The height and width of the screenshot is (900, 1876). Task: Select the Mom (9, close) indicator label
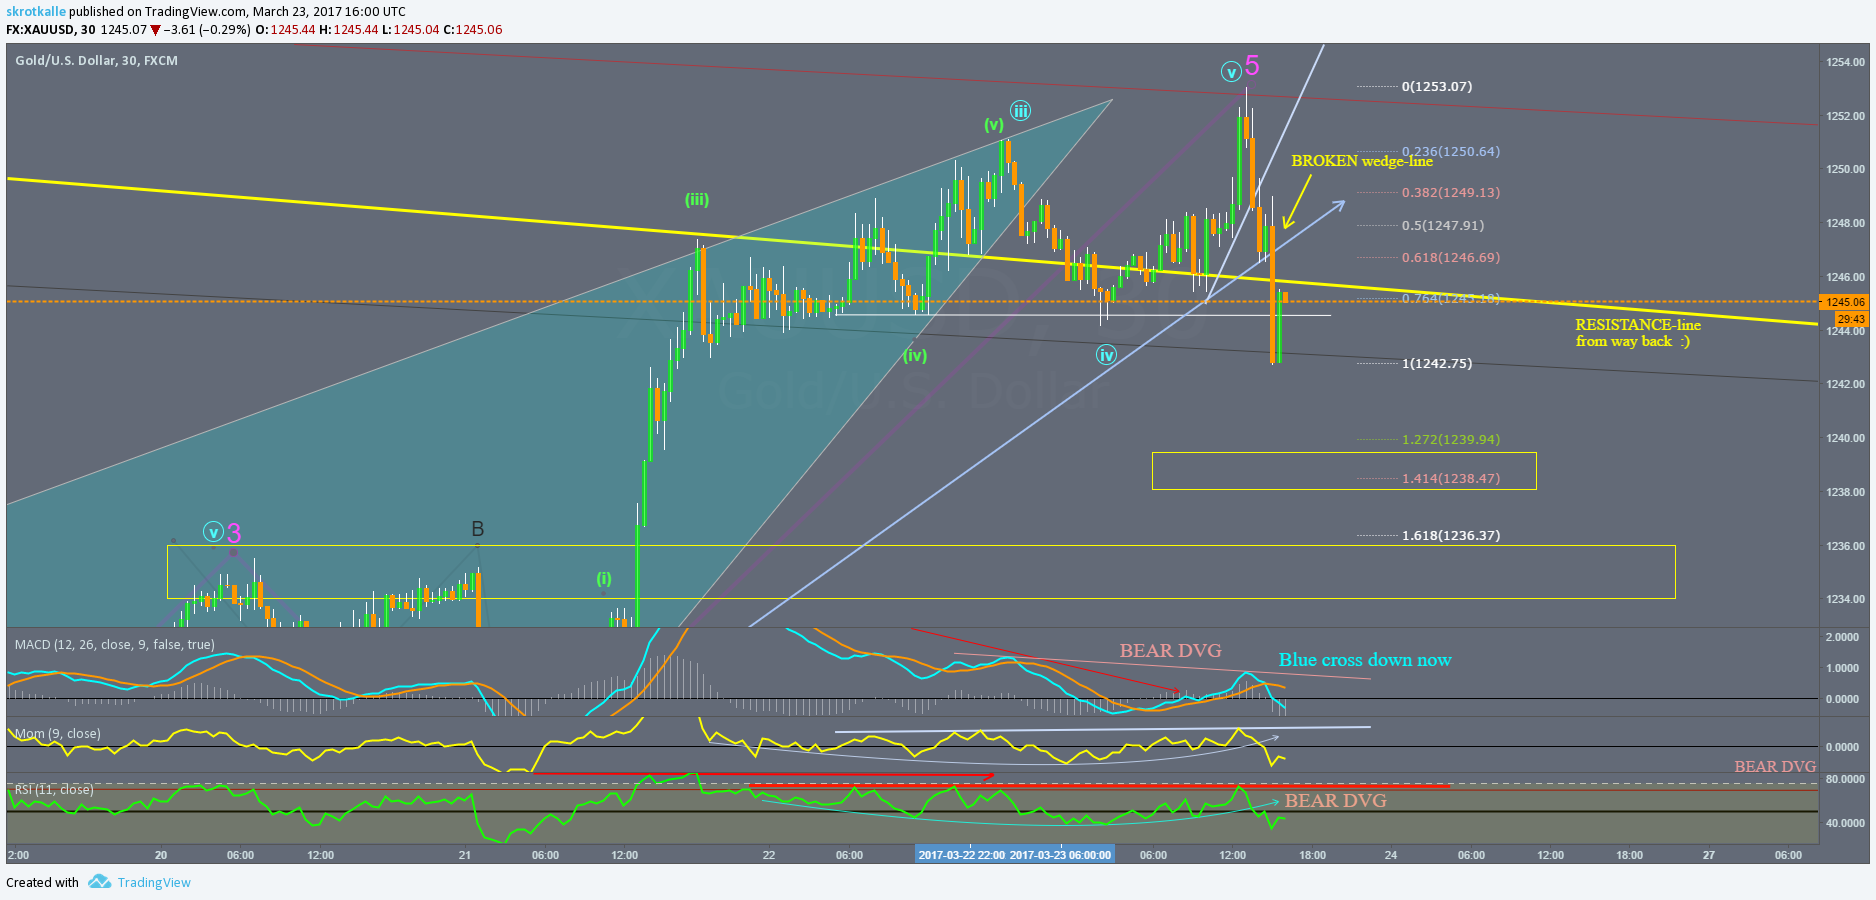[x=57, y=734]
